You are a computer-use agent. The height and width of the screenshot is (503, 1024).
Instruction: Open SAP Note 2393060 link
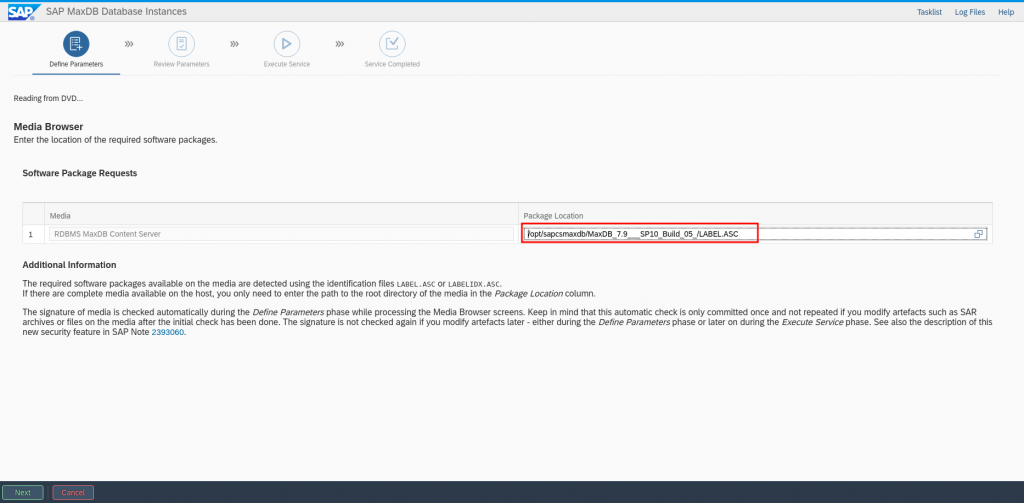coord(167,332)
